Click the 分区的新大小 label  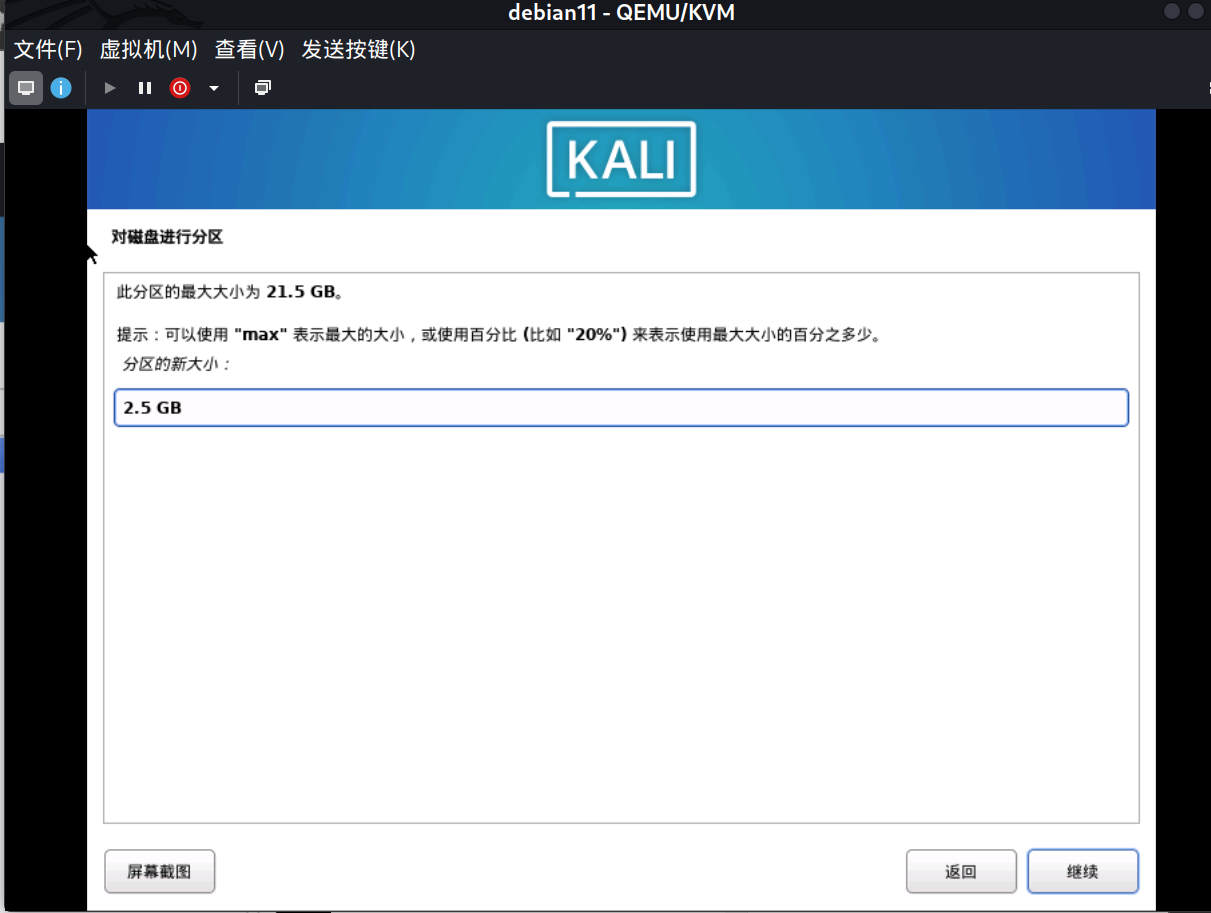[176, 364]
